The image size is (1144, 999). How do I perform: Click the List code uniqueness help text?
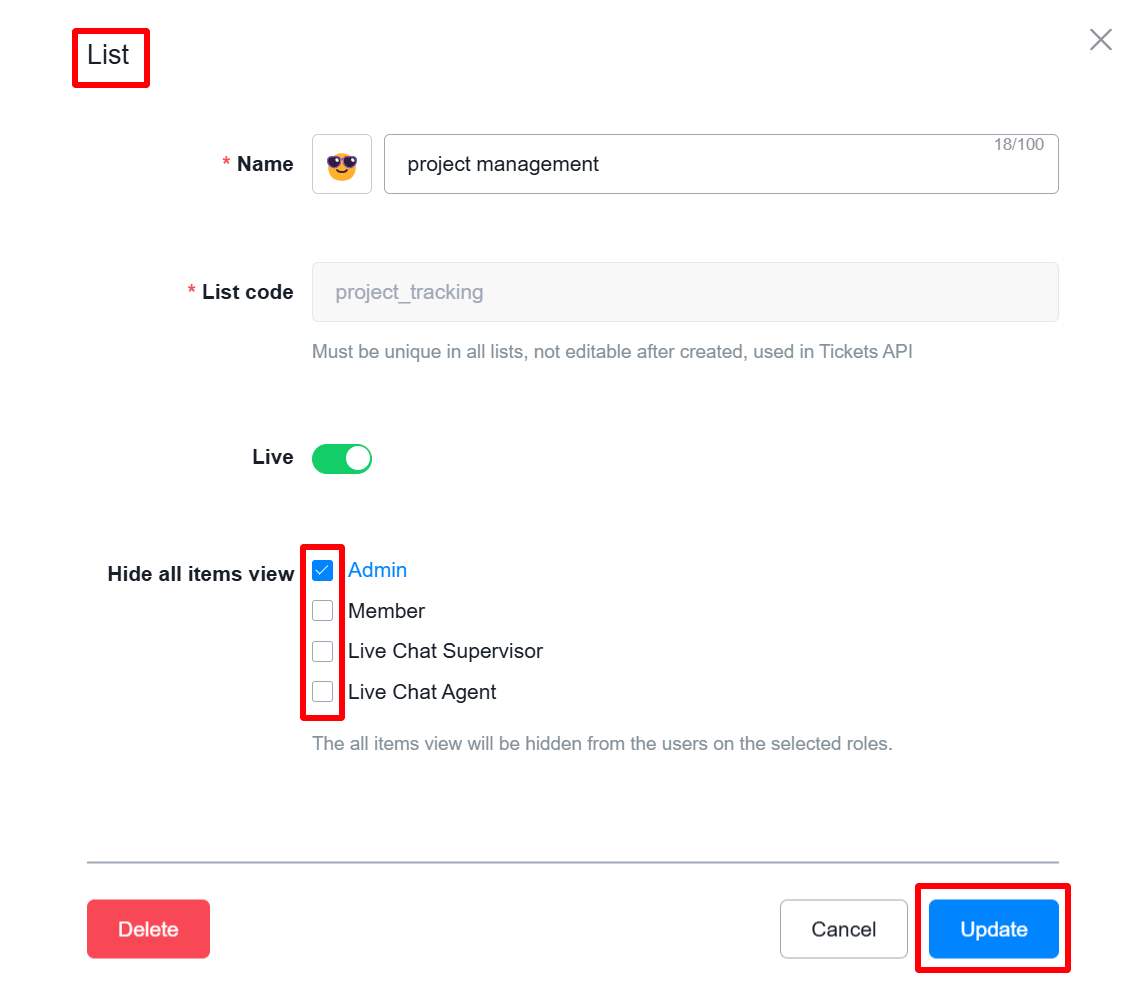pos(612,352)
